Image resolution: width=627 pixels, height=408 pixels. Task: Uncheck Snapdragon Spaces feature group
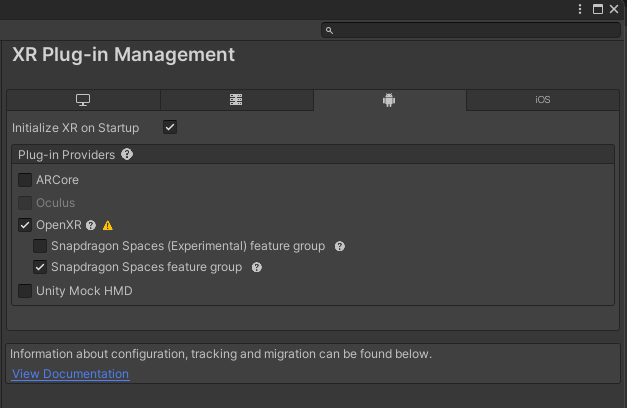[x=40, y=267]
